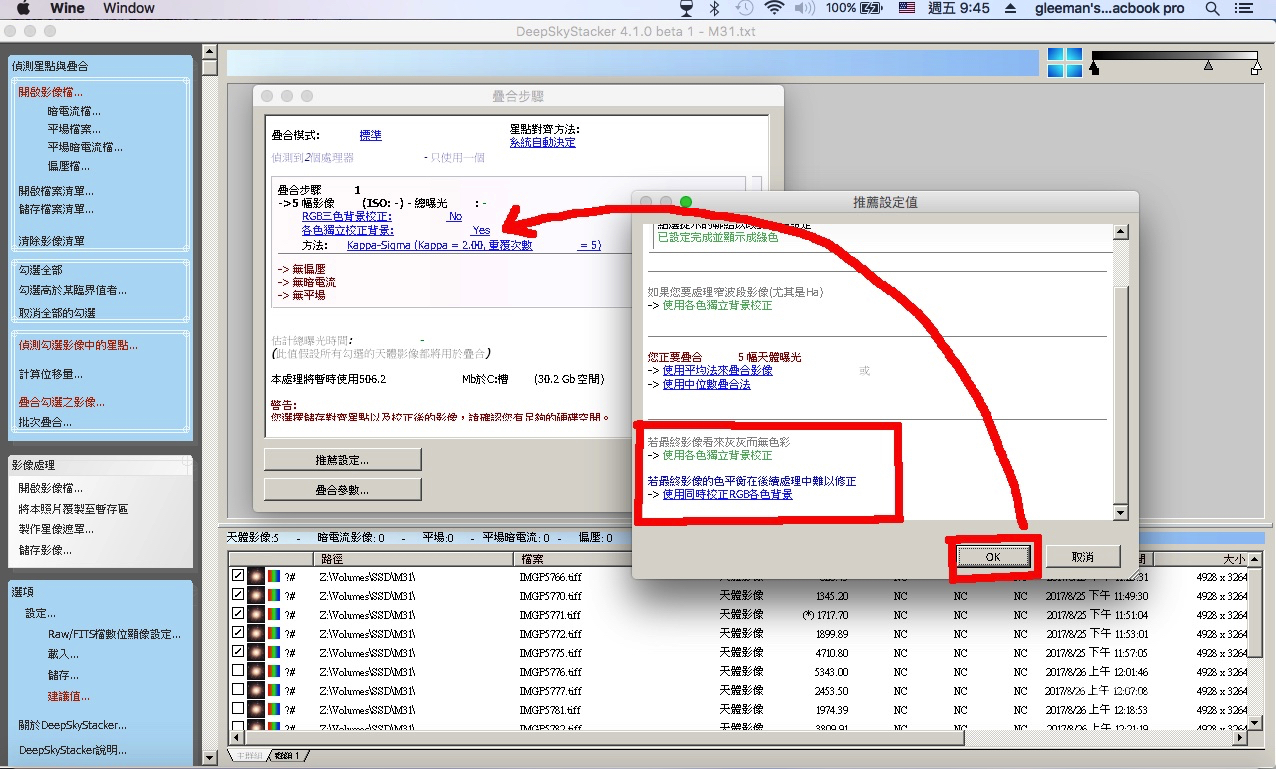The width and height of the screenshot is (1276, 769).
Task: Click 開啟影像檔... in the sidebar
Action: coord(50,92)
